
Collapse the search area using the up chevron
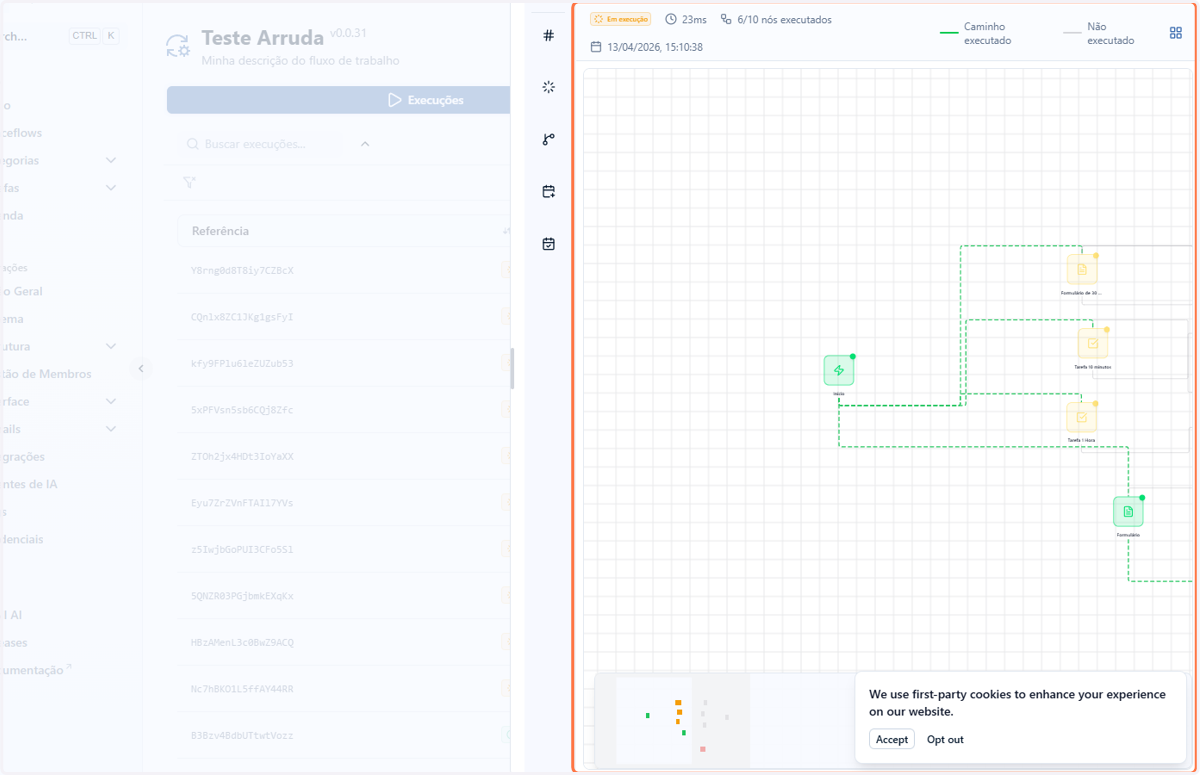365,144
